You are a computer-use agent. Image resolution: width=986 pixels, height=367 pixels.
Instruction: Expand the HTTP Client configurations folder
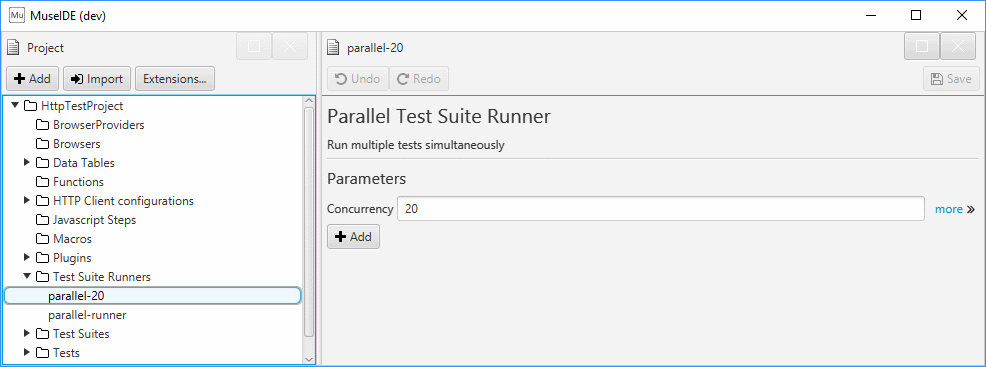[x=27, y=201]
